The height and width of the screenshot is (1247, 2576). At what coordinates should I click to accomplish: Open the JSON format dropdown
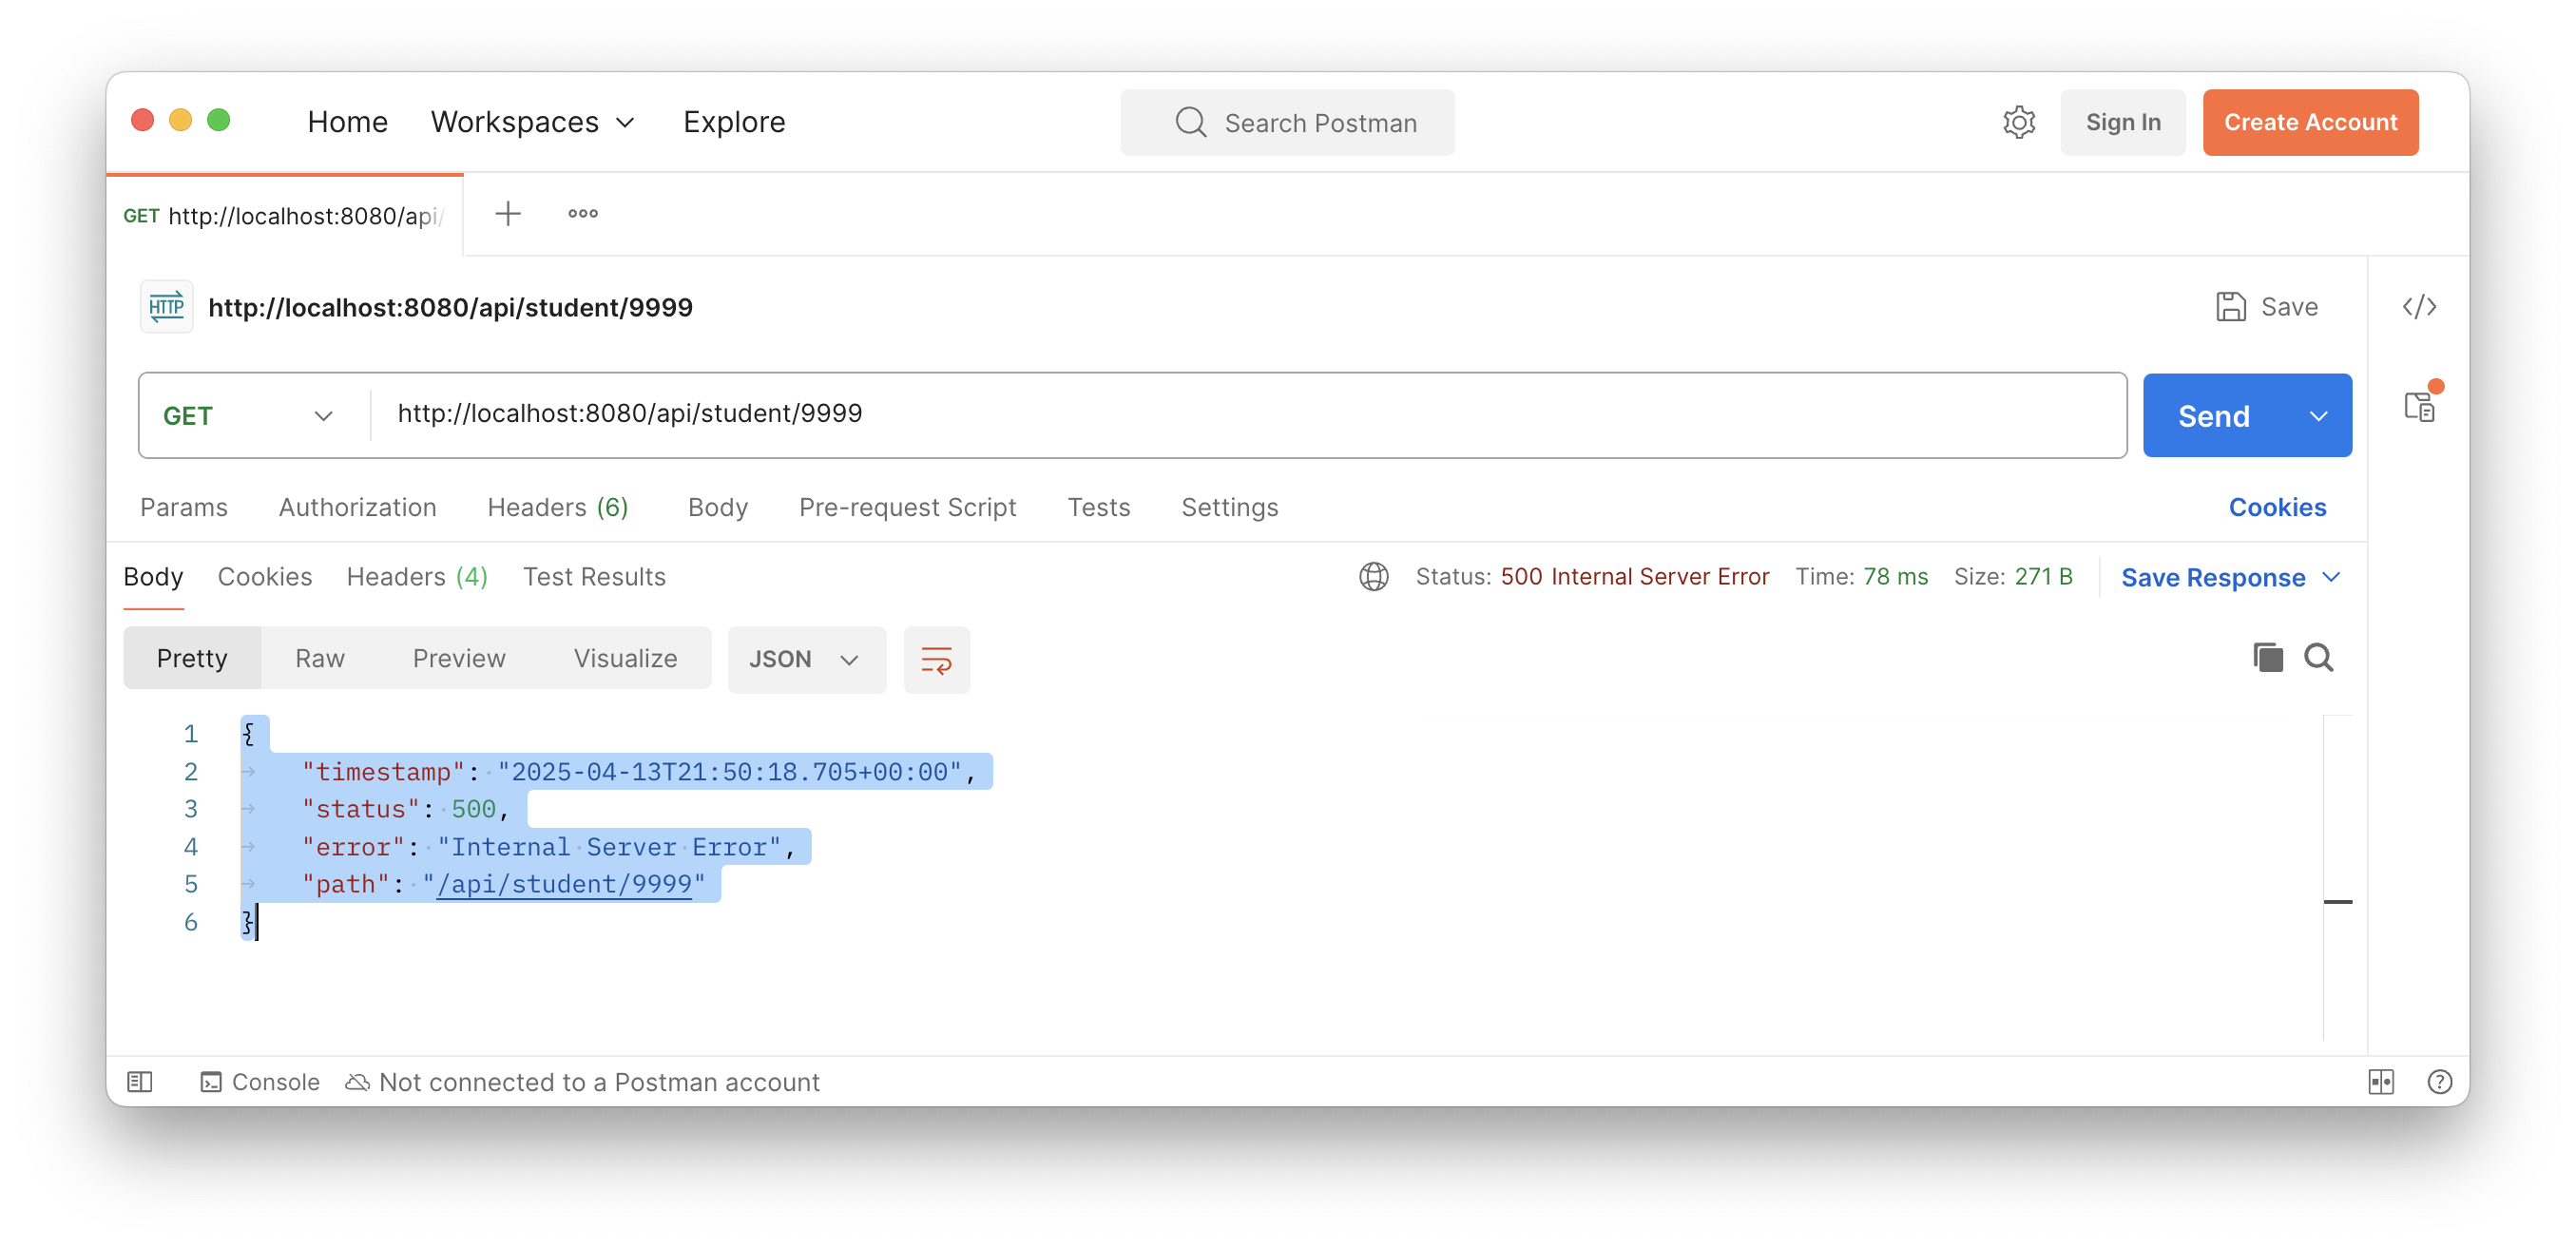(x=805, y=660)
